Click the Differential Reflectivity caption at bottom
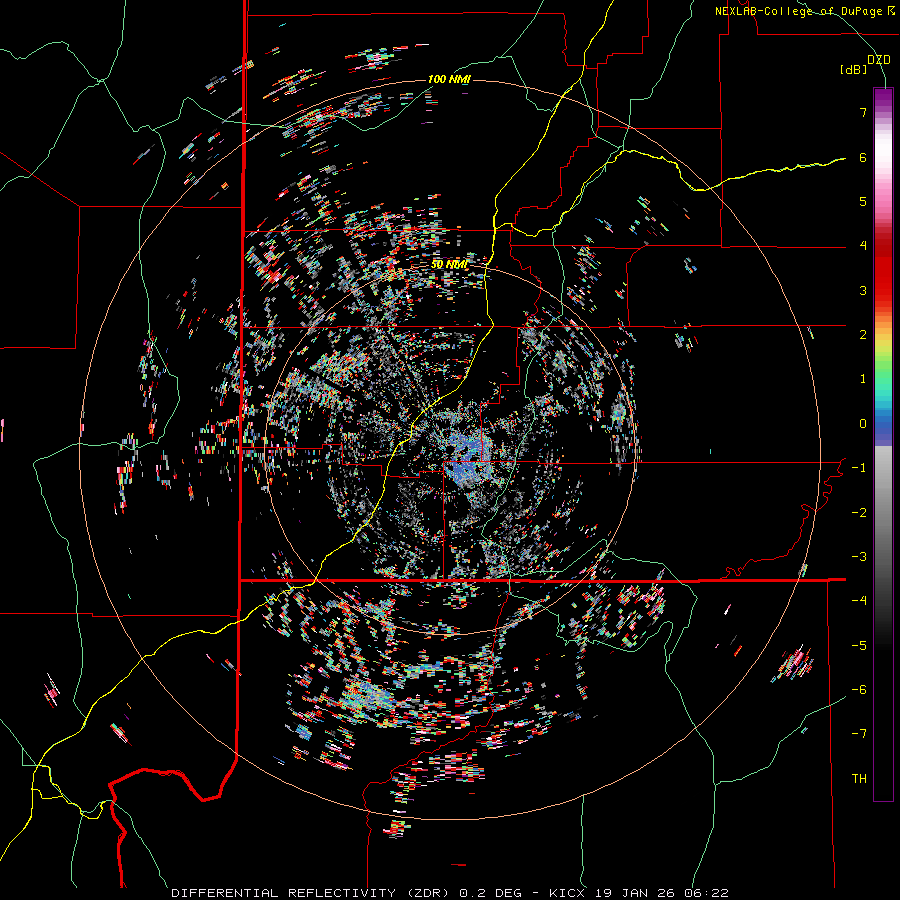 [450, 893]
